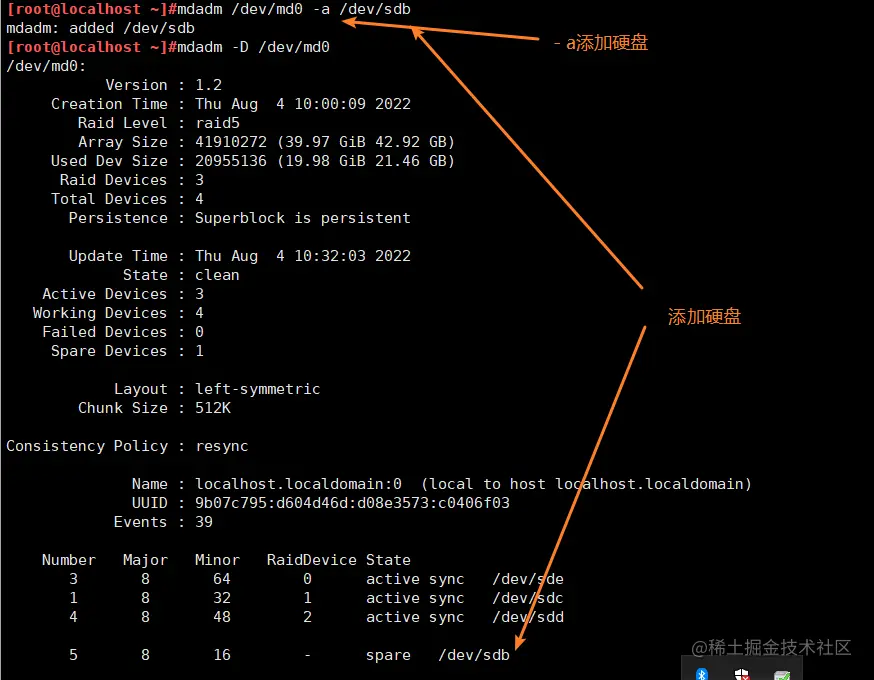This screenshot has height=680, width=874.
Task: Open the Bluetooth tray icon
Action: [702, 674]
